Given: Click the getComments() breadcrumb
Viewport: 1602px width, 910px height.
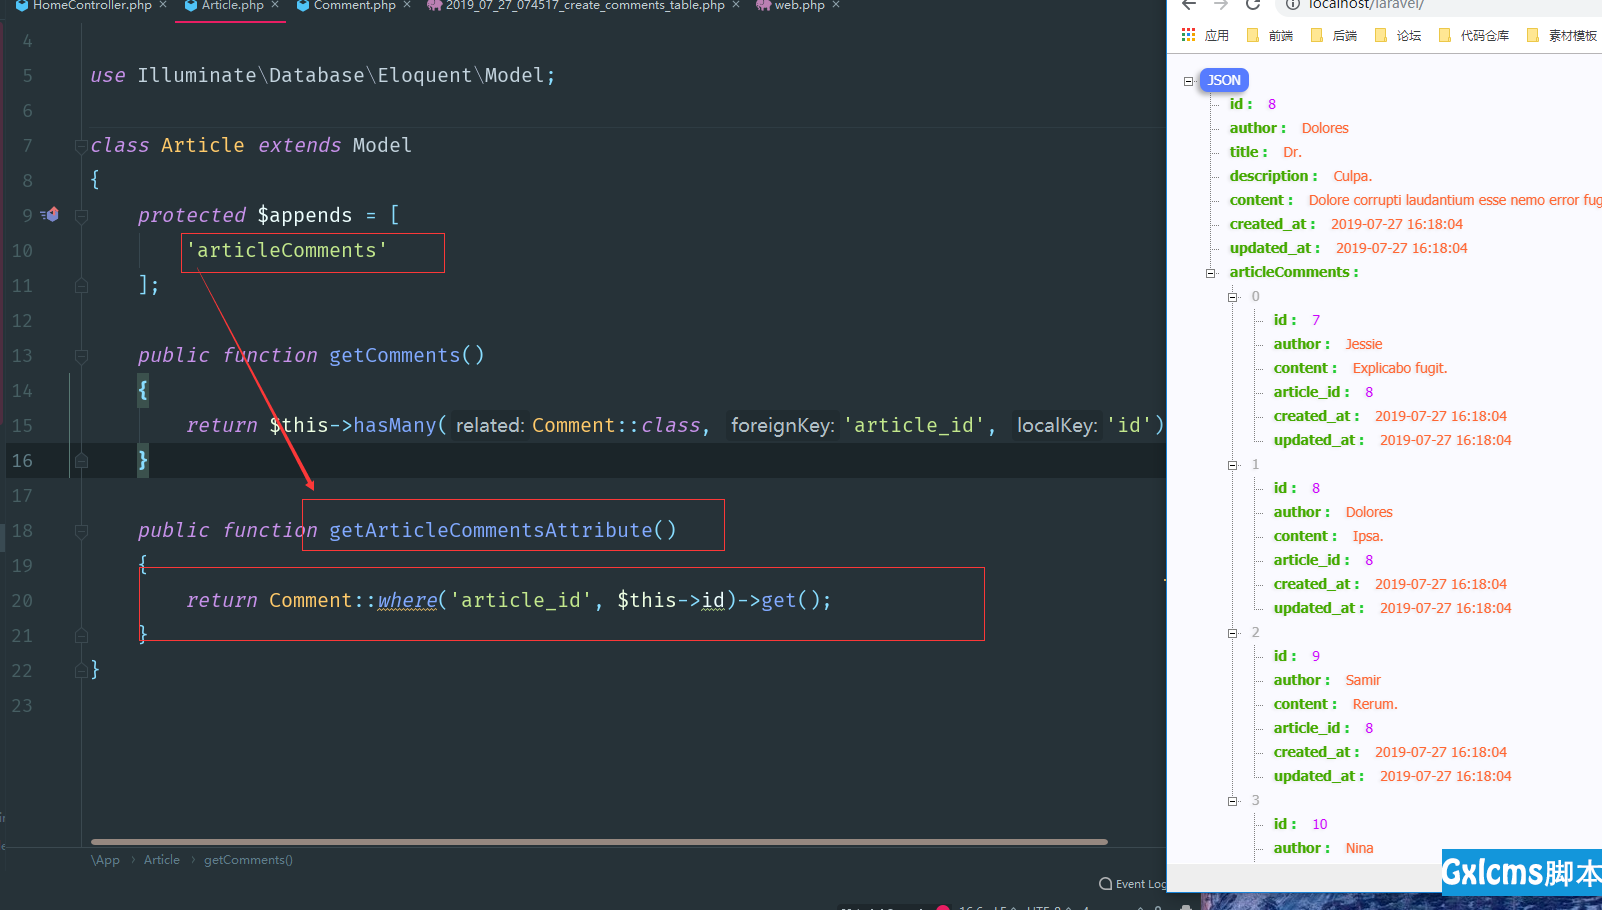Looking at the screenshot, I should [248, 860].
